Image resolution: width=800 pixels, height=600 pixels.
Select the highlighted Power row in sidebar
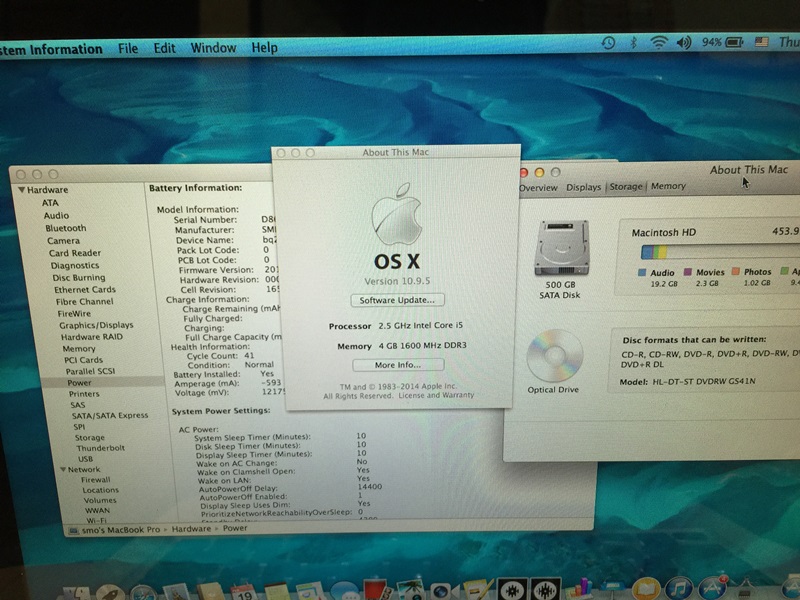[x=103, y=383]
